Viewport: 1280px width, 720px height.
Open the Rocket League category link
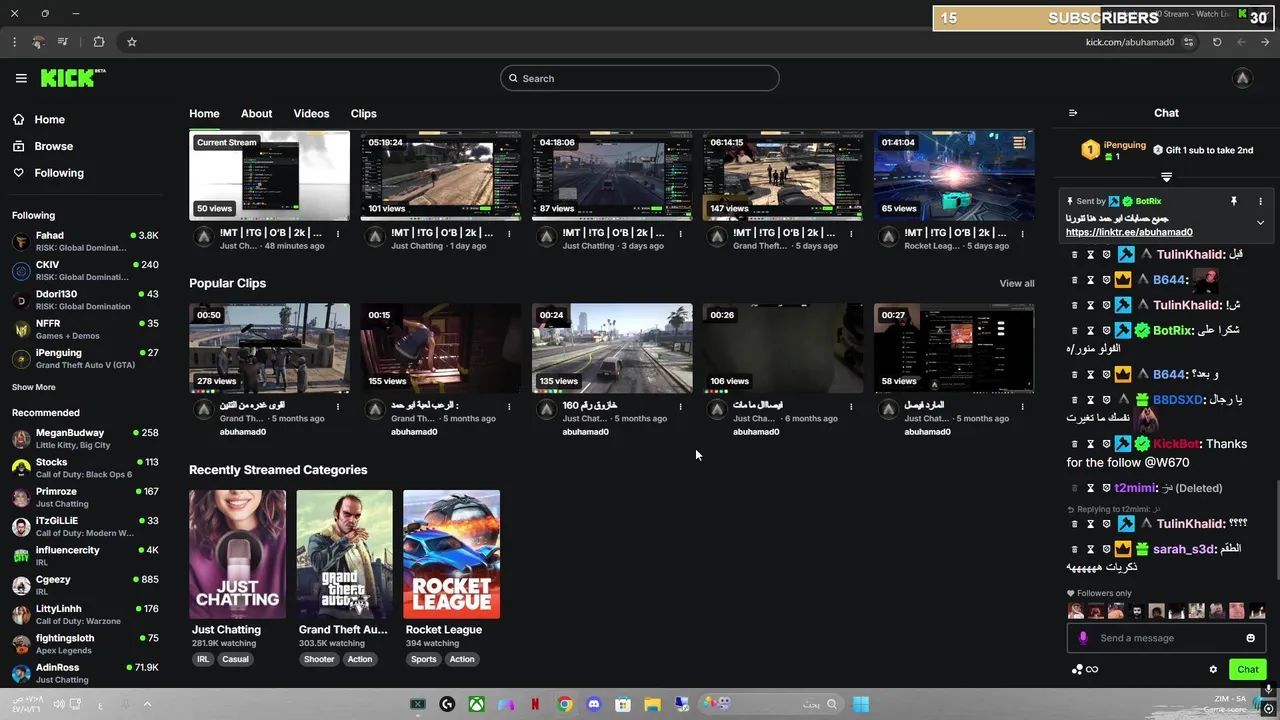tap(444, 630)
